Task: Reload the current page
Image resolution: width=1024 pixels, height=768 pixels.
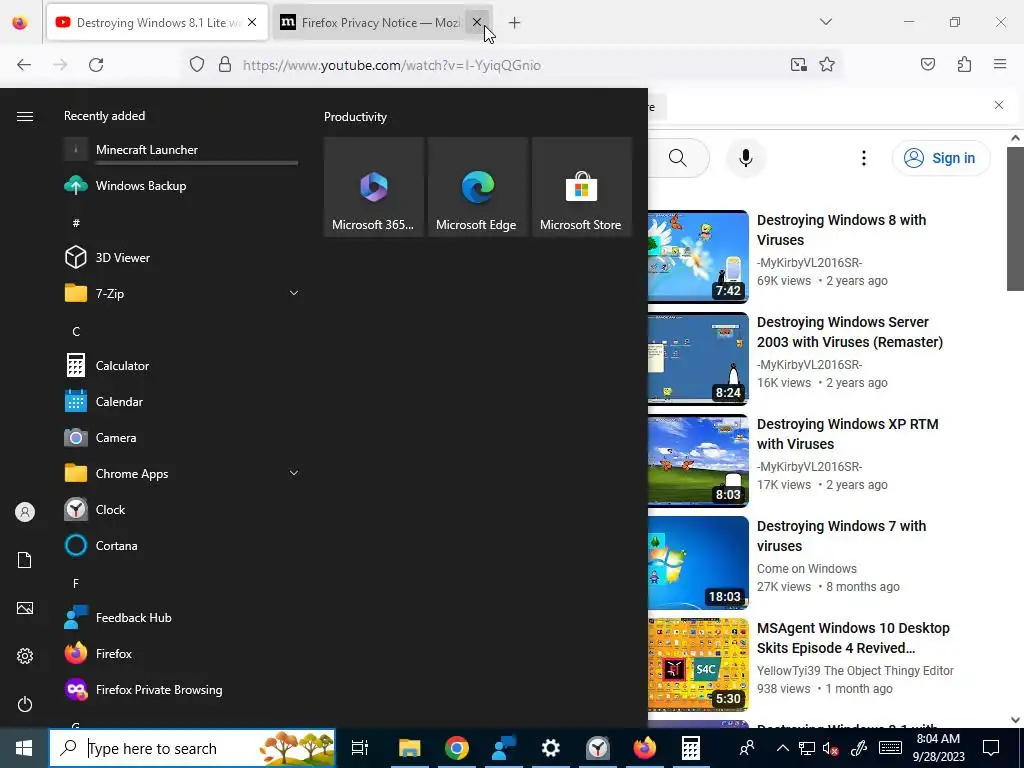Action: tap(96, 65)
